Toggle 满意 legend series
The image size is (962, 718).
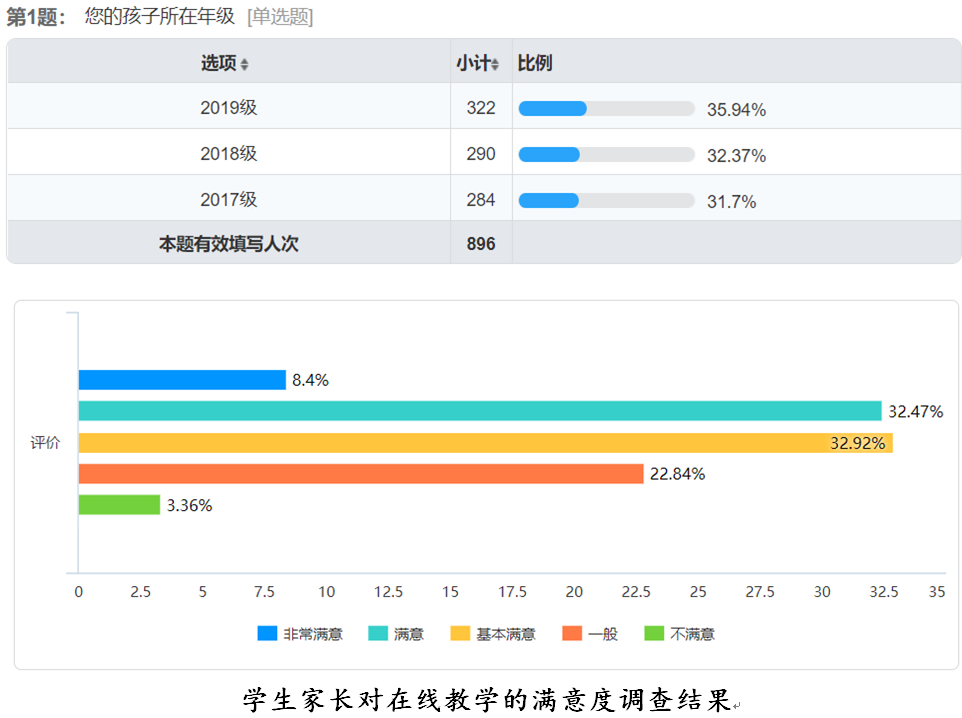396,634
